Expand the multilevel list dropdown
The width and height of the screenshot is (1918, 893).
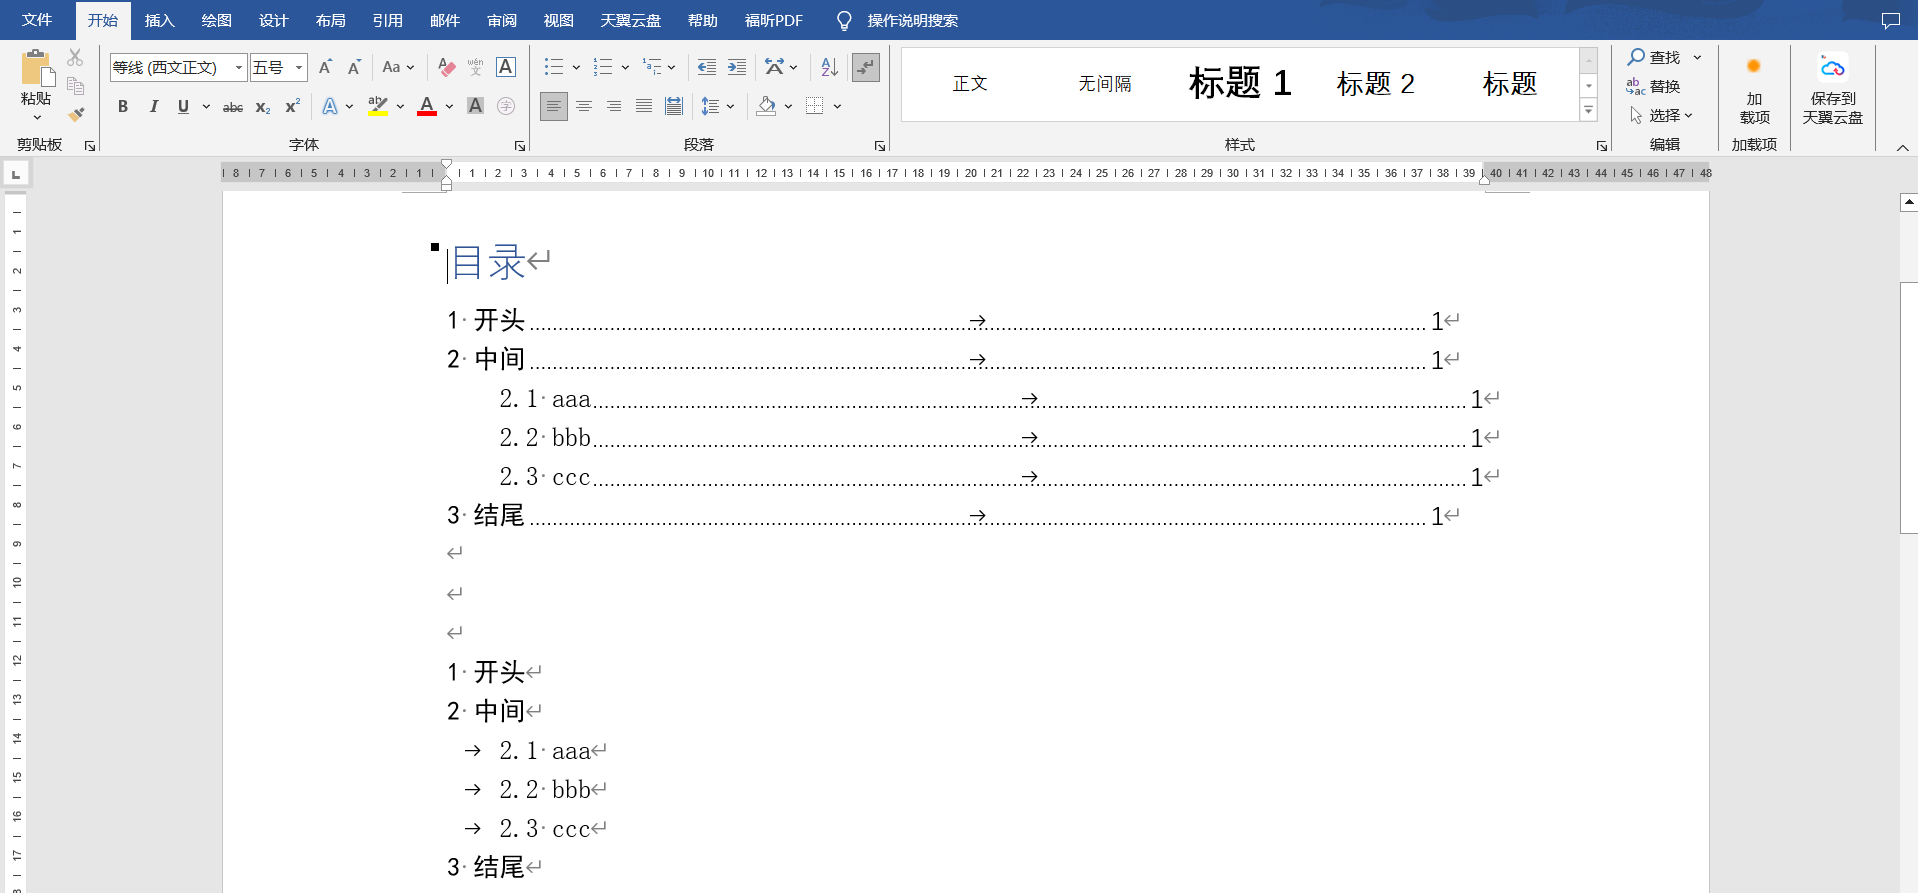[672, 67]
